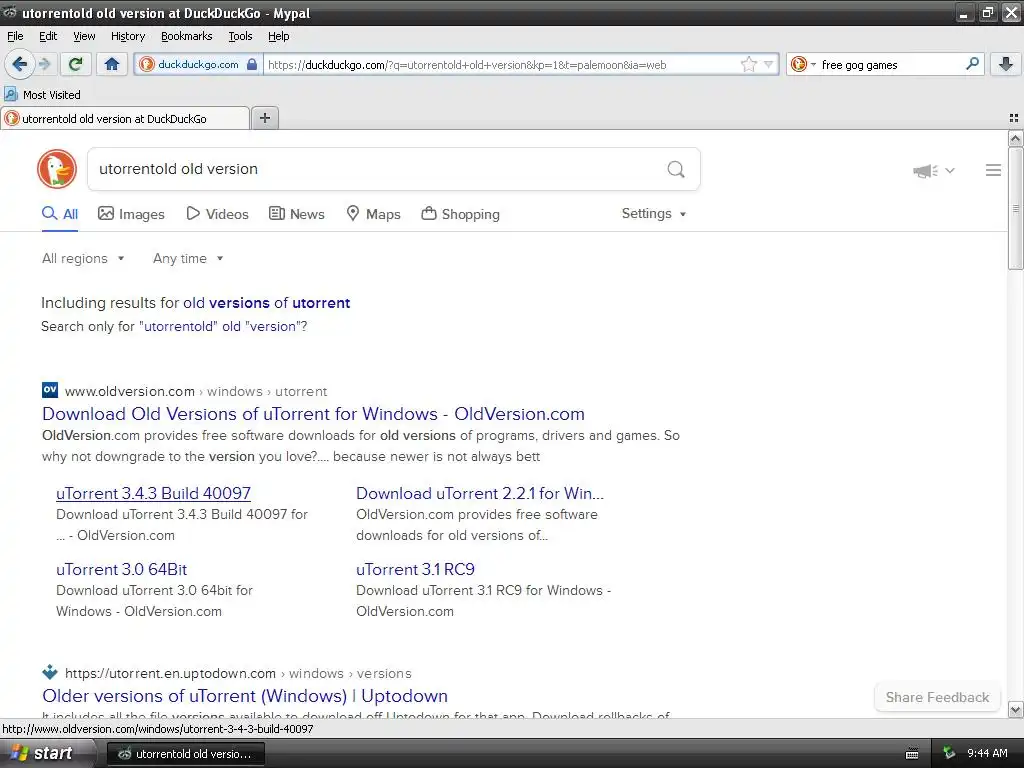
Task: Open the Bookmarks menu
Action: tap(187, 36)
